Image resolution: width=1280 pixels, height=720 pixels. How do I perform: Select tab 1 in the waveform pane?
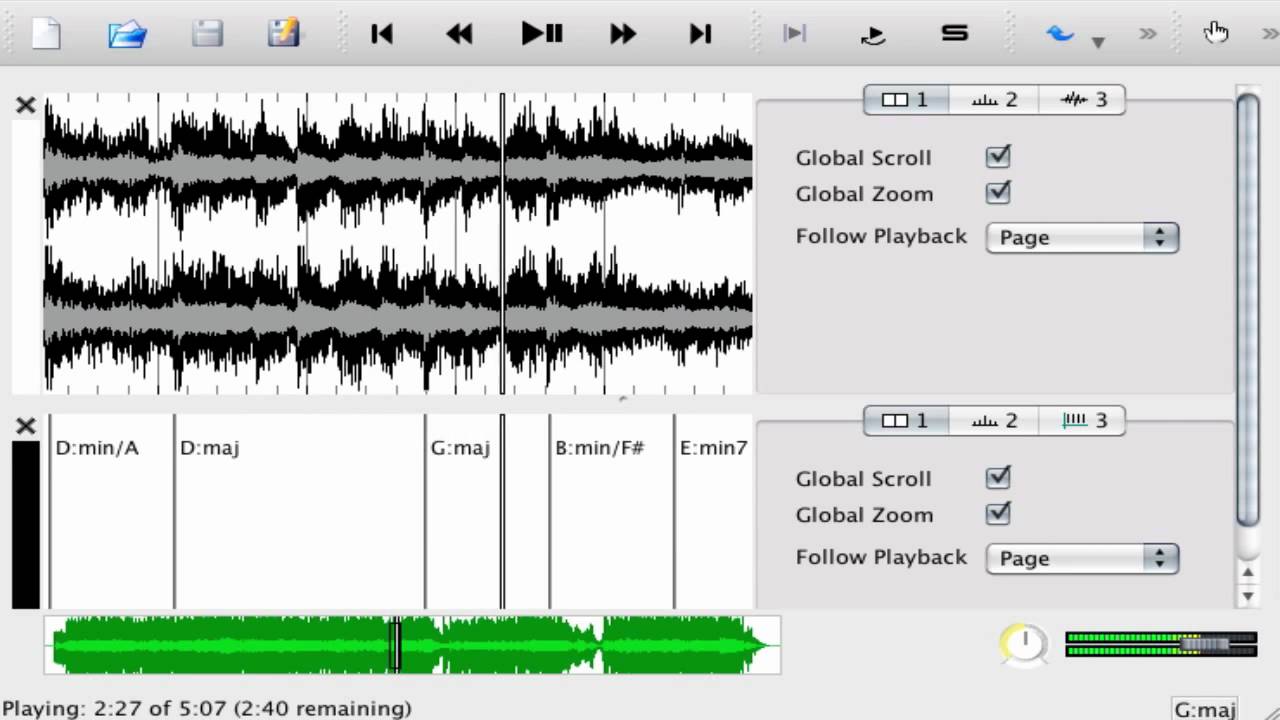click(x=905, y=100)
